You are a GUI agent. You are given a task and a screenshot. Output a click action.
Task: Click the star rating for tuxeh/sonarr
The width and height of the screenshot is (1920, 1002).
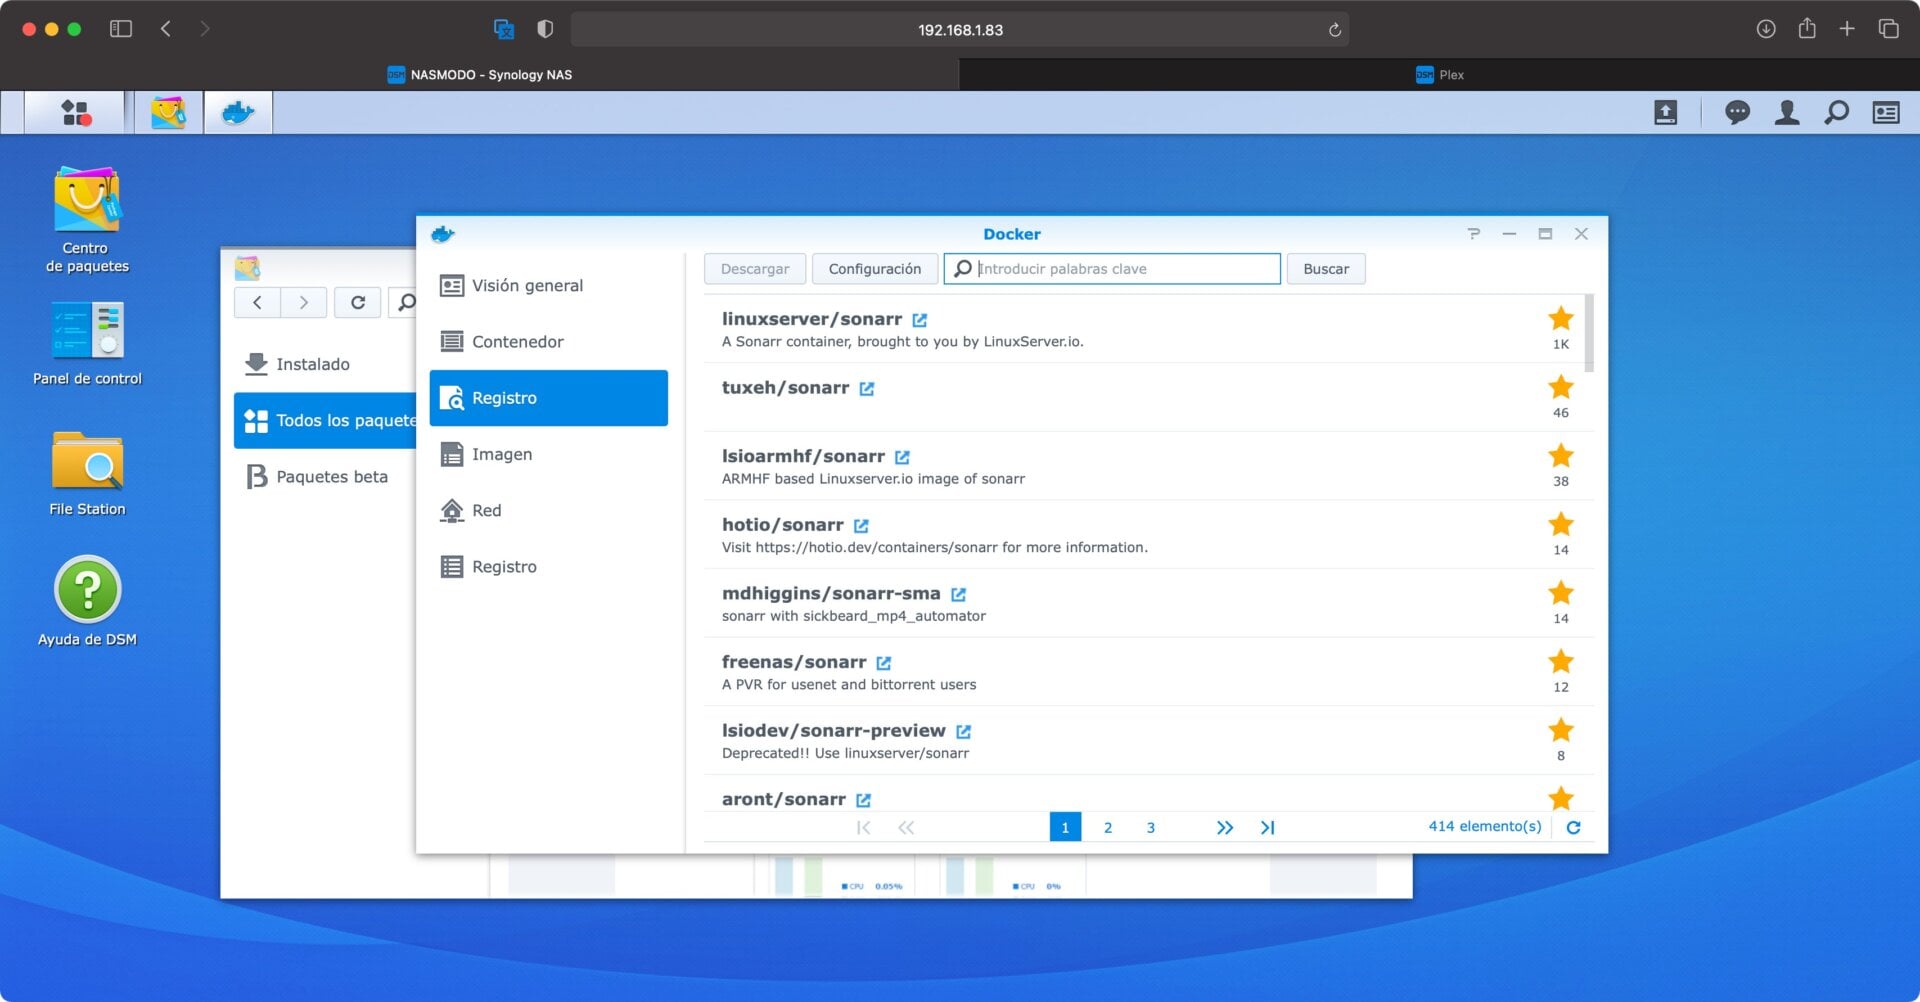pyautogui.click(x=1560, y=388)
